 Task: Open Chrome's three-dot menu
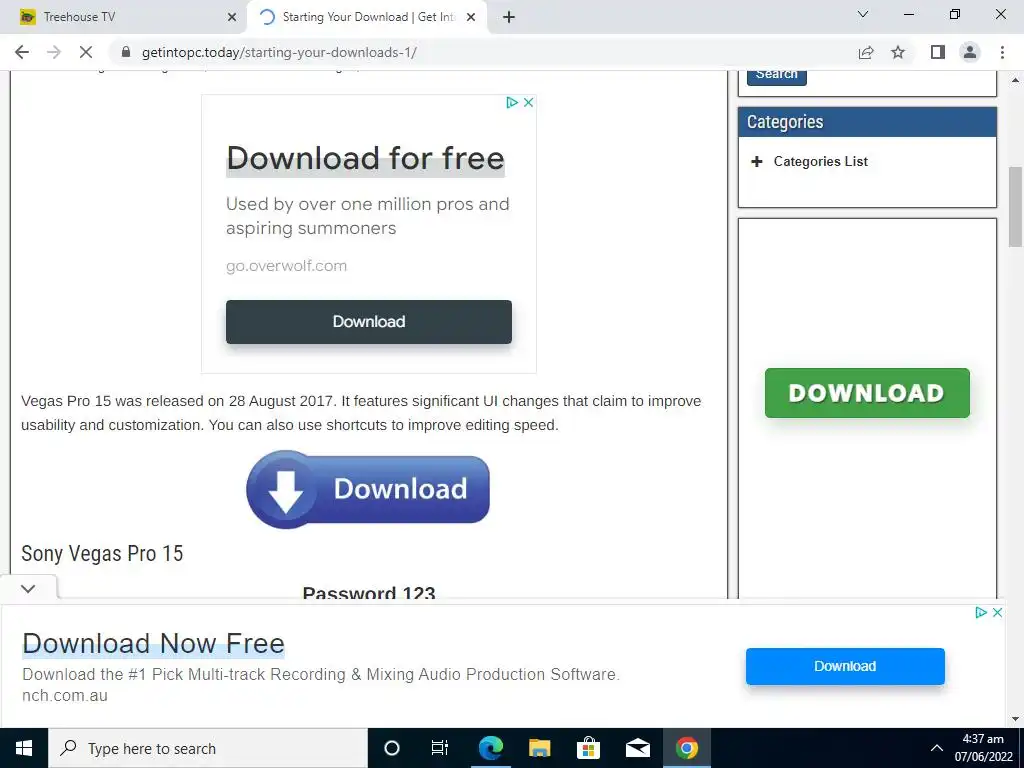click(1002, 52)
